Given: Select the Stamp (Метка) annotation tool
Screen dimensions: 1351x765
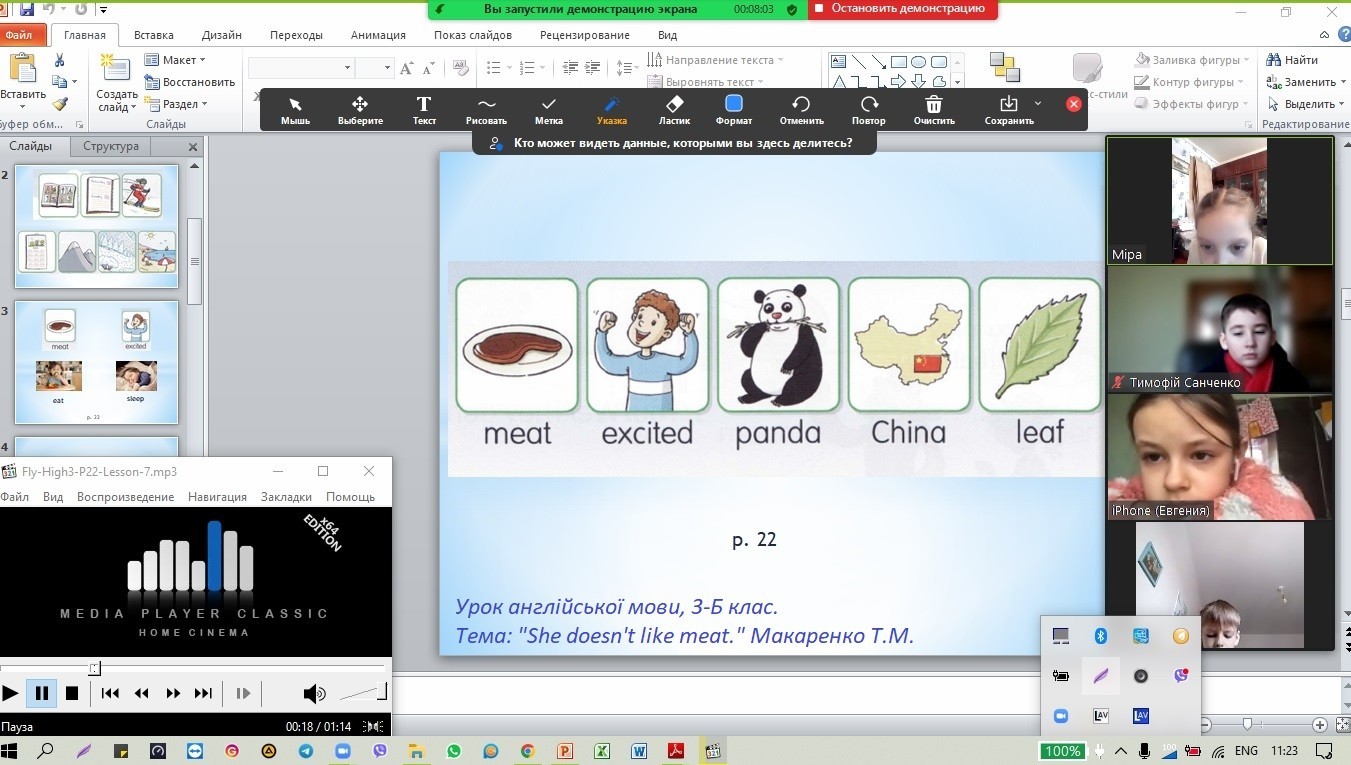Looking at the screenshot, I should click(x=548, y=109).
